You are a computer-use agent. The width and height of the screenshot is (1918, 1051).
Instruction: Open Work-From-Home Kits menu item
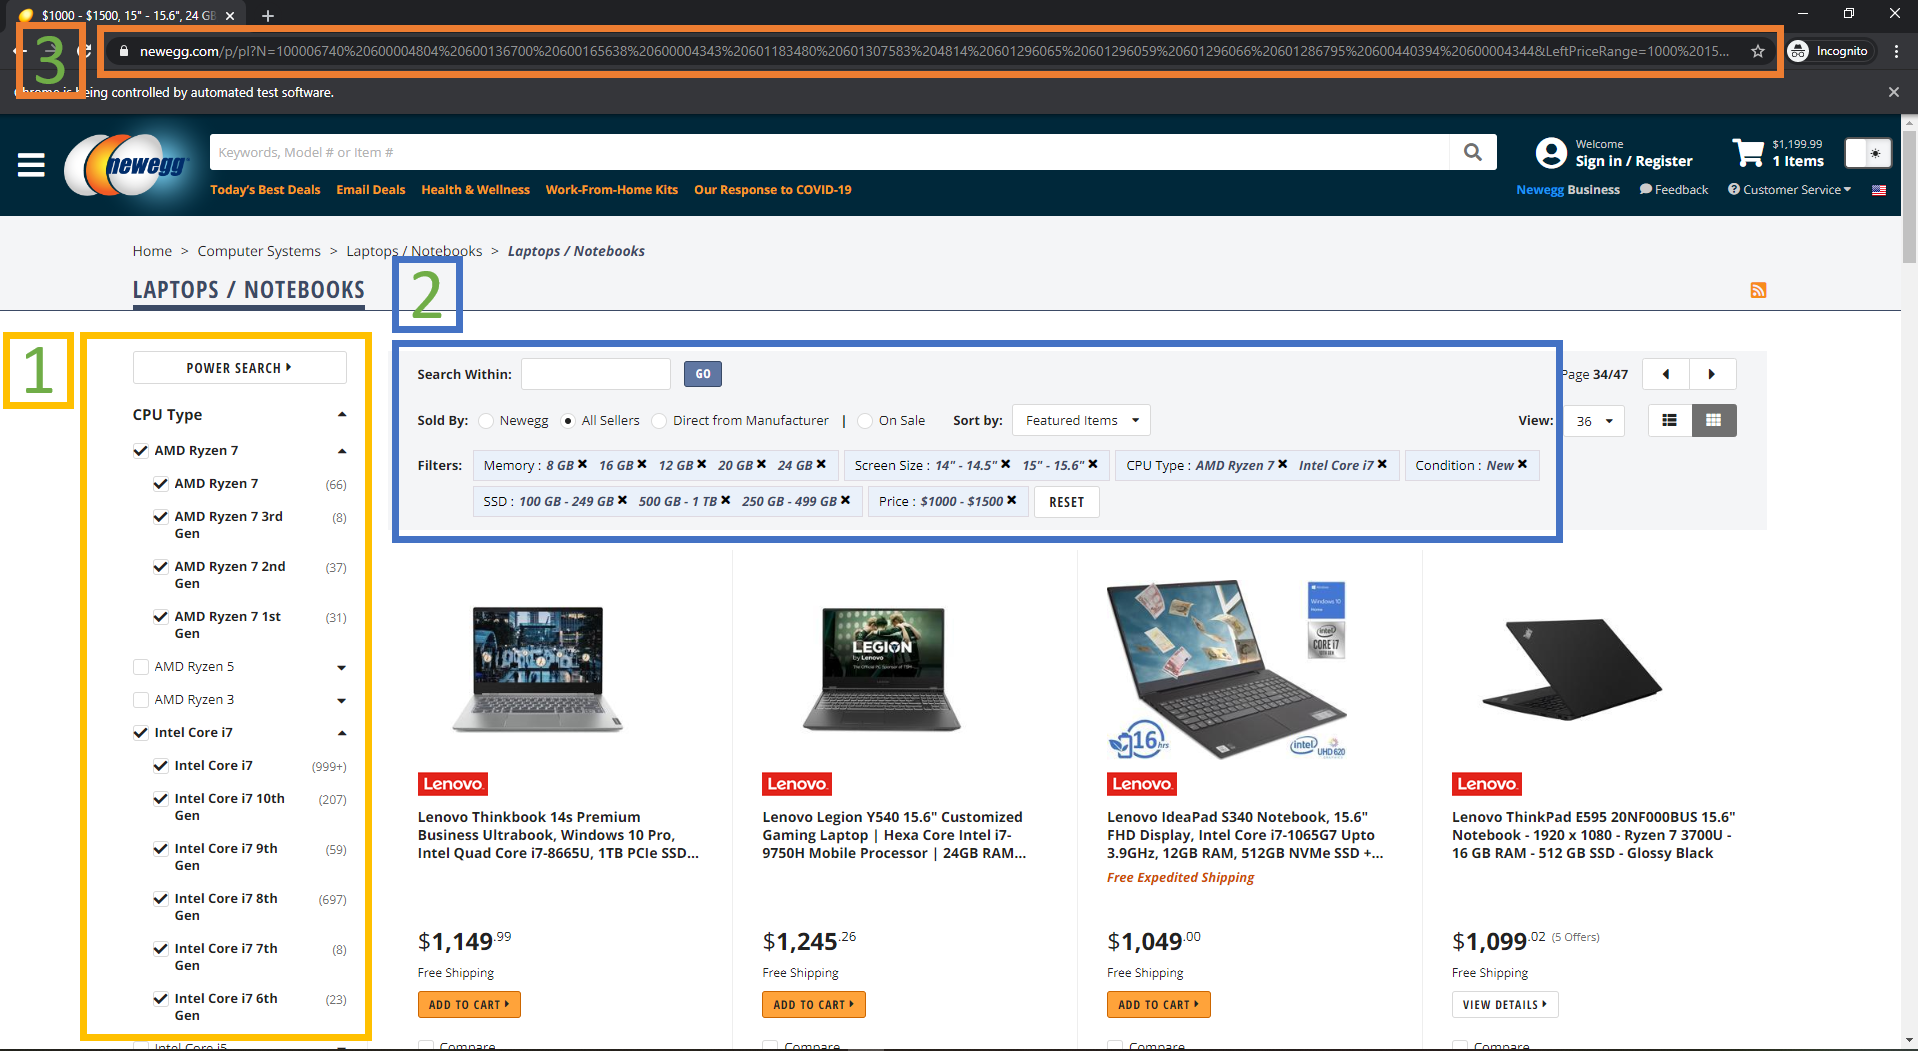[x=612, y=190]
